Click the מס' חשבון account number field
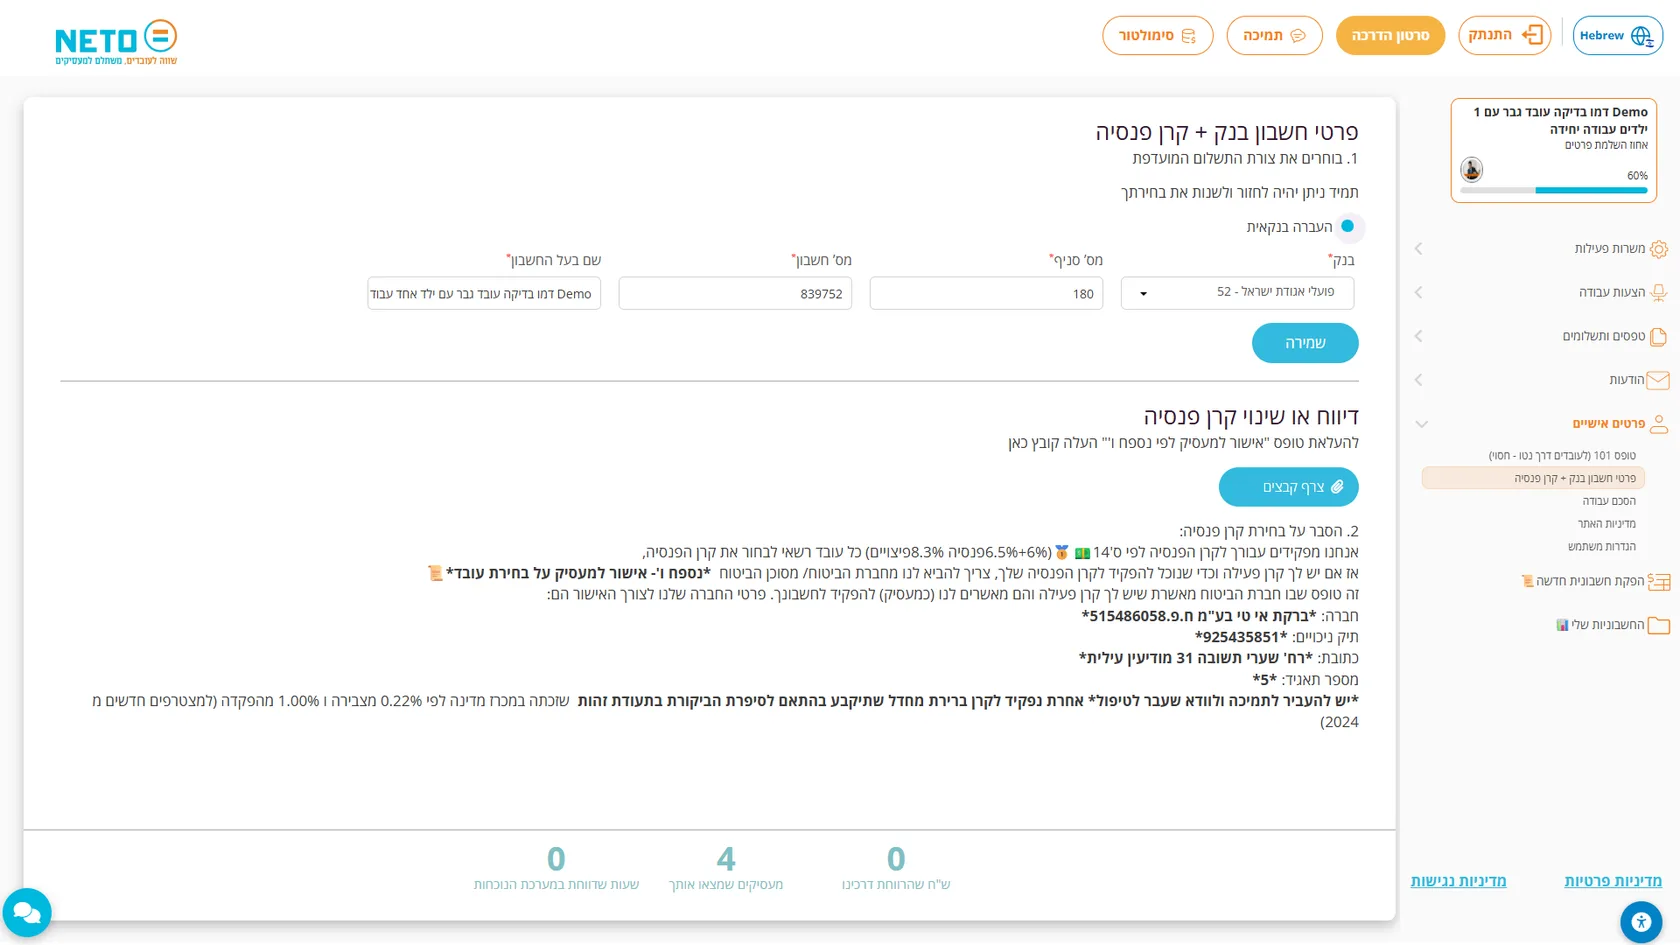The image size is (1680, 945). 735,294
